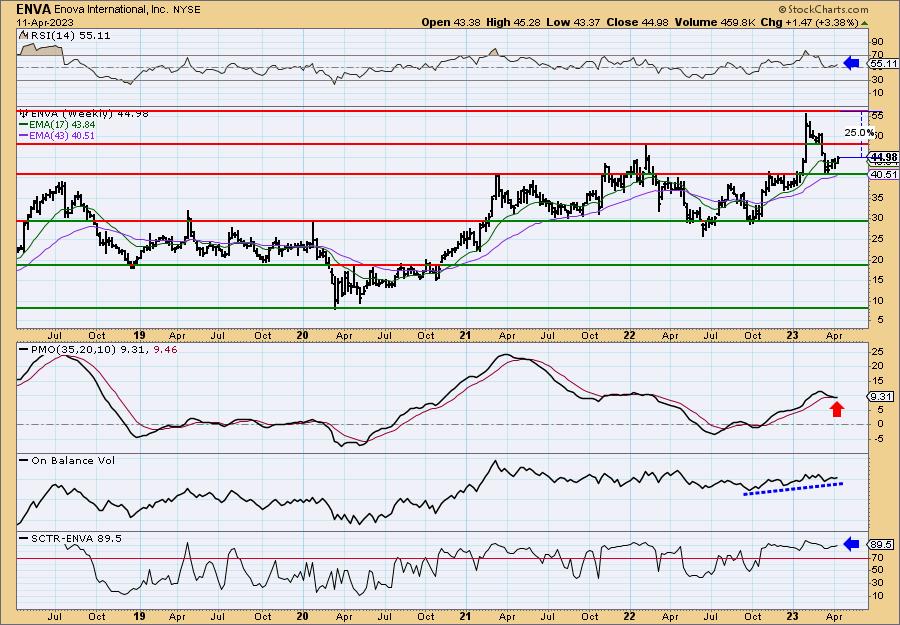Screen dimensions: 900x625
Task: Click the 40.51 EMA tag on right axis
Action: pos(883,174)
